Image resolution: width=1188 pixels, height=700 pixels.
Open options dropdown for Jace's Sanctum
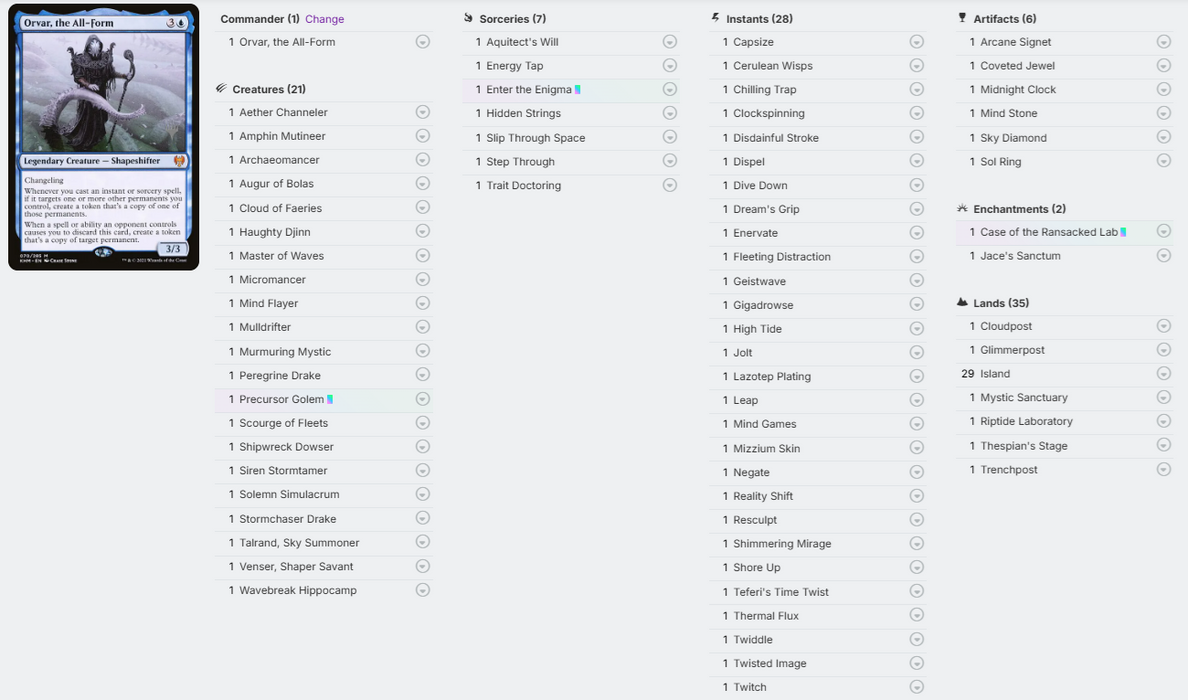[x=1164, y=255]
